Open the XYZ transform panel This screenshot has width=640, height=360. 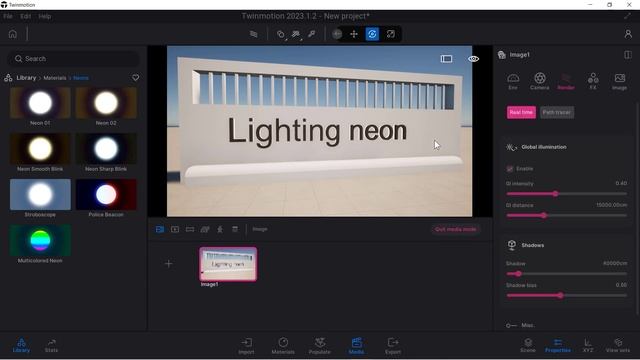click(x=588, y=345)
